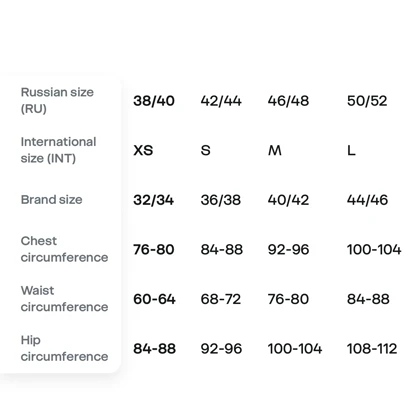
Task: Click the Brand size row label
Action: coord(51,200)
